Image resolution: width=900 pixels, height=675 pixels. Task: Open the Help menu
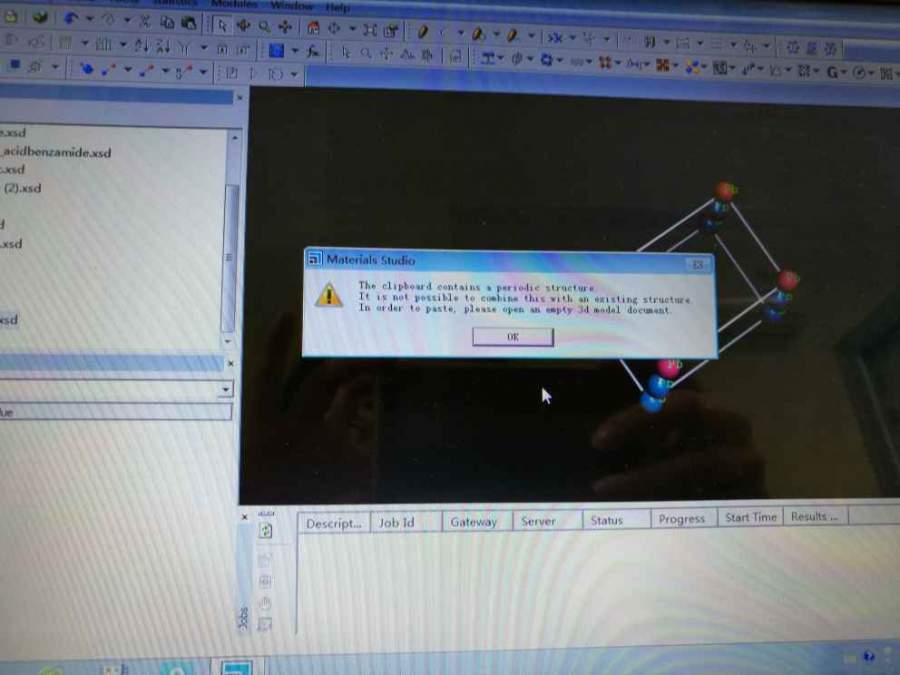tap(338, 7)
